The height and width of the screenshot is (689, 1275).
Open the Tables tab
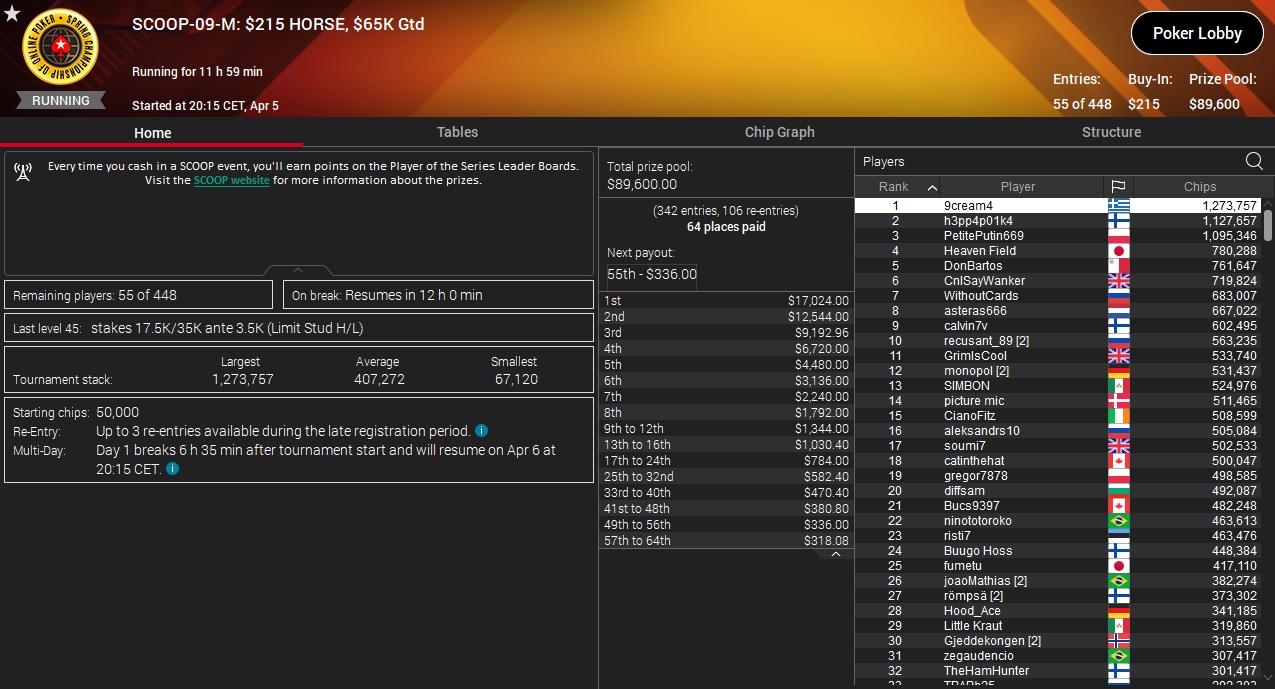tap(457, 132)
